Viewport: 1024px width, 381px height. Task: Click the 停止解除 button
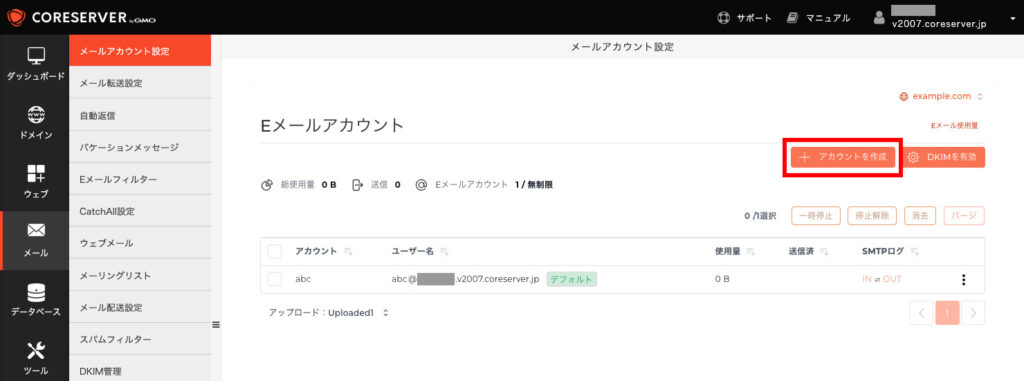(x=872, y=216)
